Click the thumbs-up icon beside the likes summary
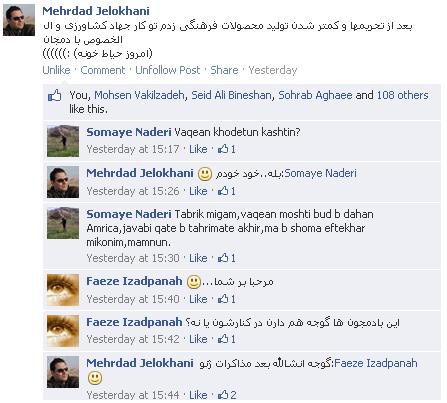This screenshot has width=447, height=403. pyautogui.click(x=55, y=96)
